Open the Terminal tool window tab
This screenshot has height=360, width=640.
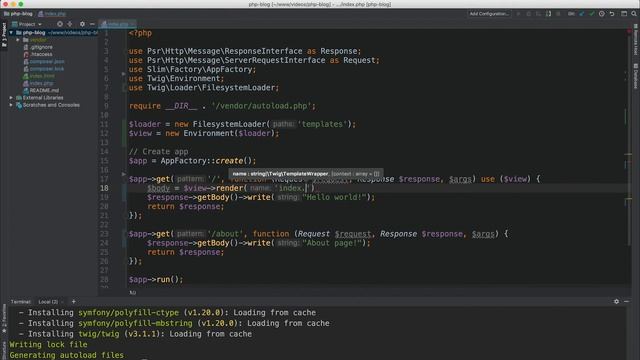click(20, 302)
